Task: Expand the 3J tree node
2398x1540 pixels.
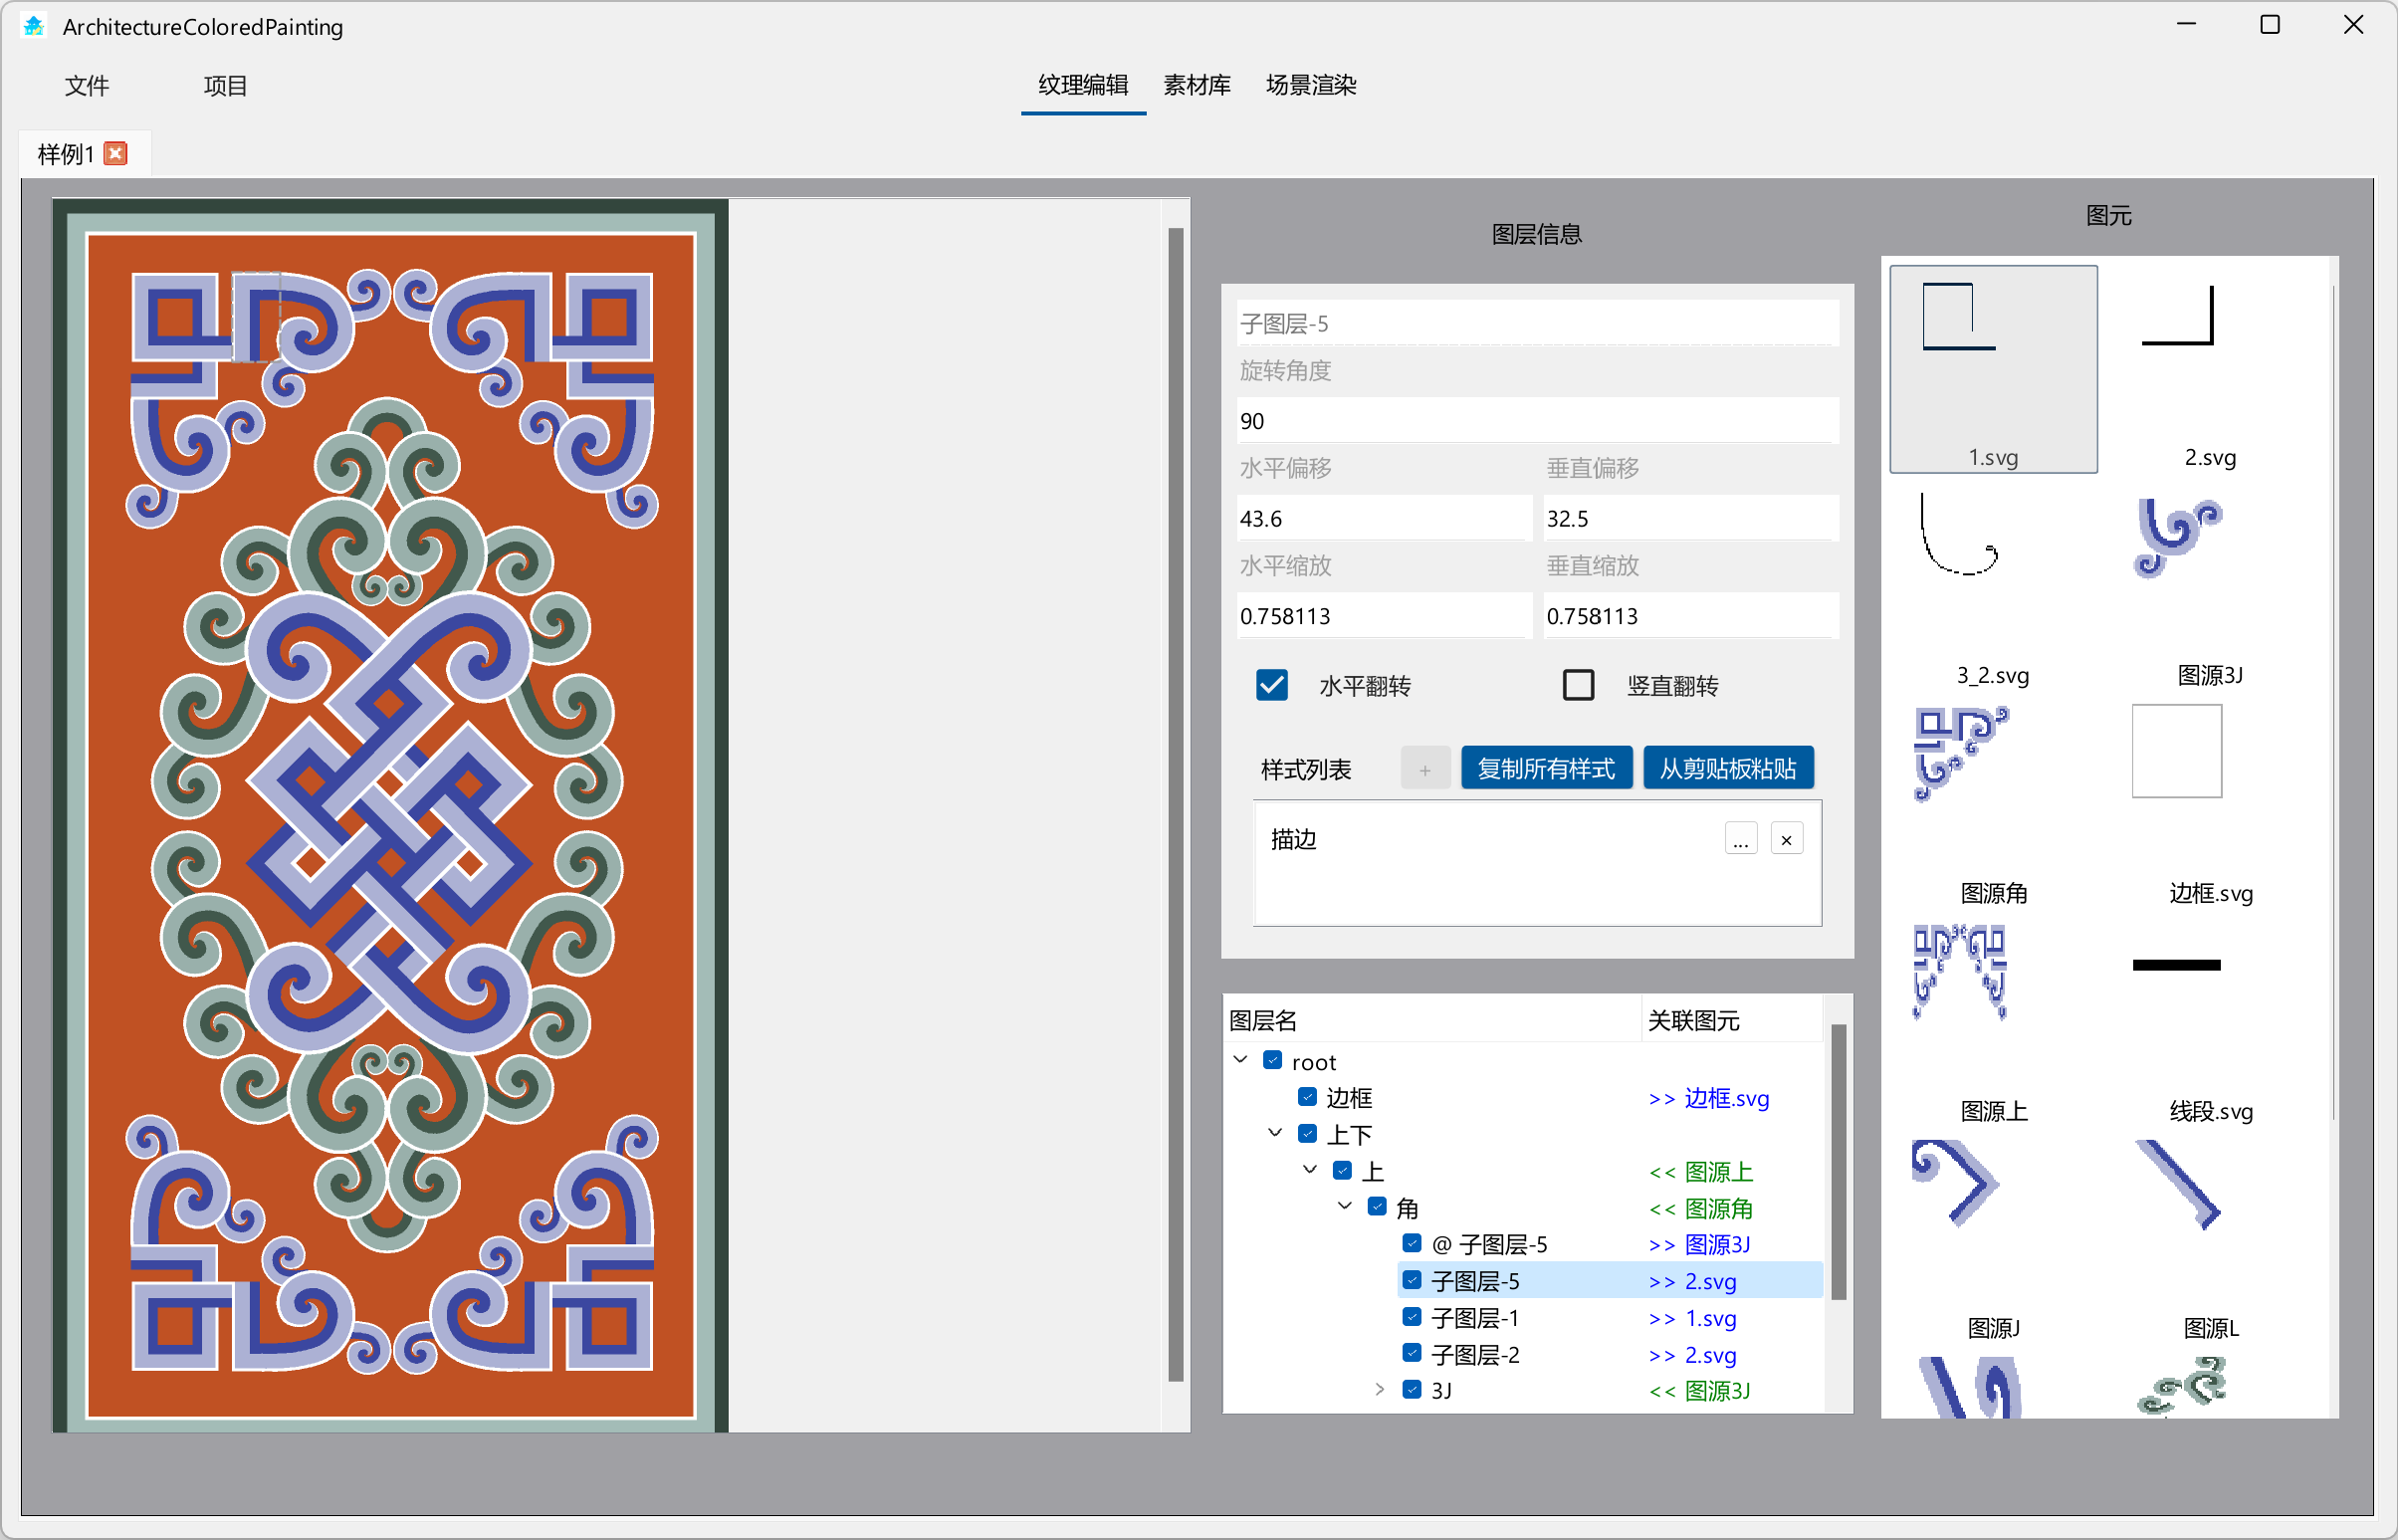Action: pos(1380,1389)
